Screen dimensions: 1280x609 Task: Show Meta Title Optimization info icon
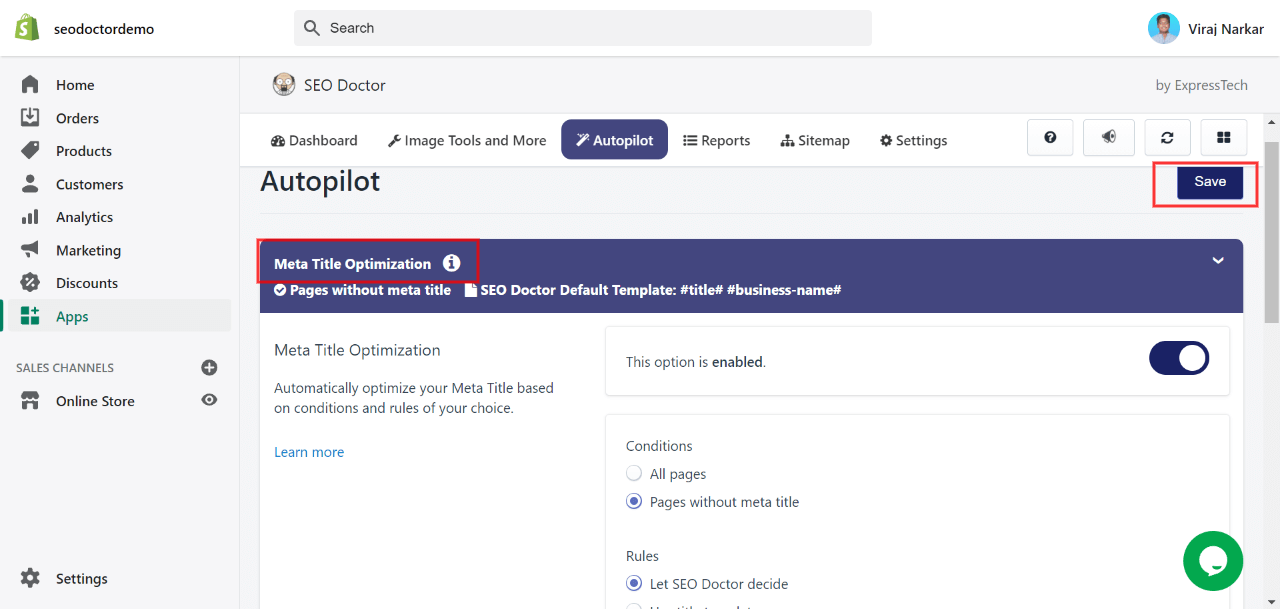point(452,263)
